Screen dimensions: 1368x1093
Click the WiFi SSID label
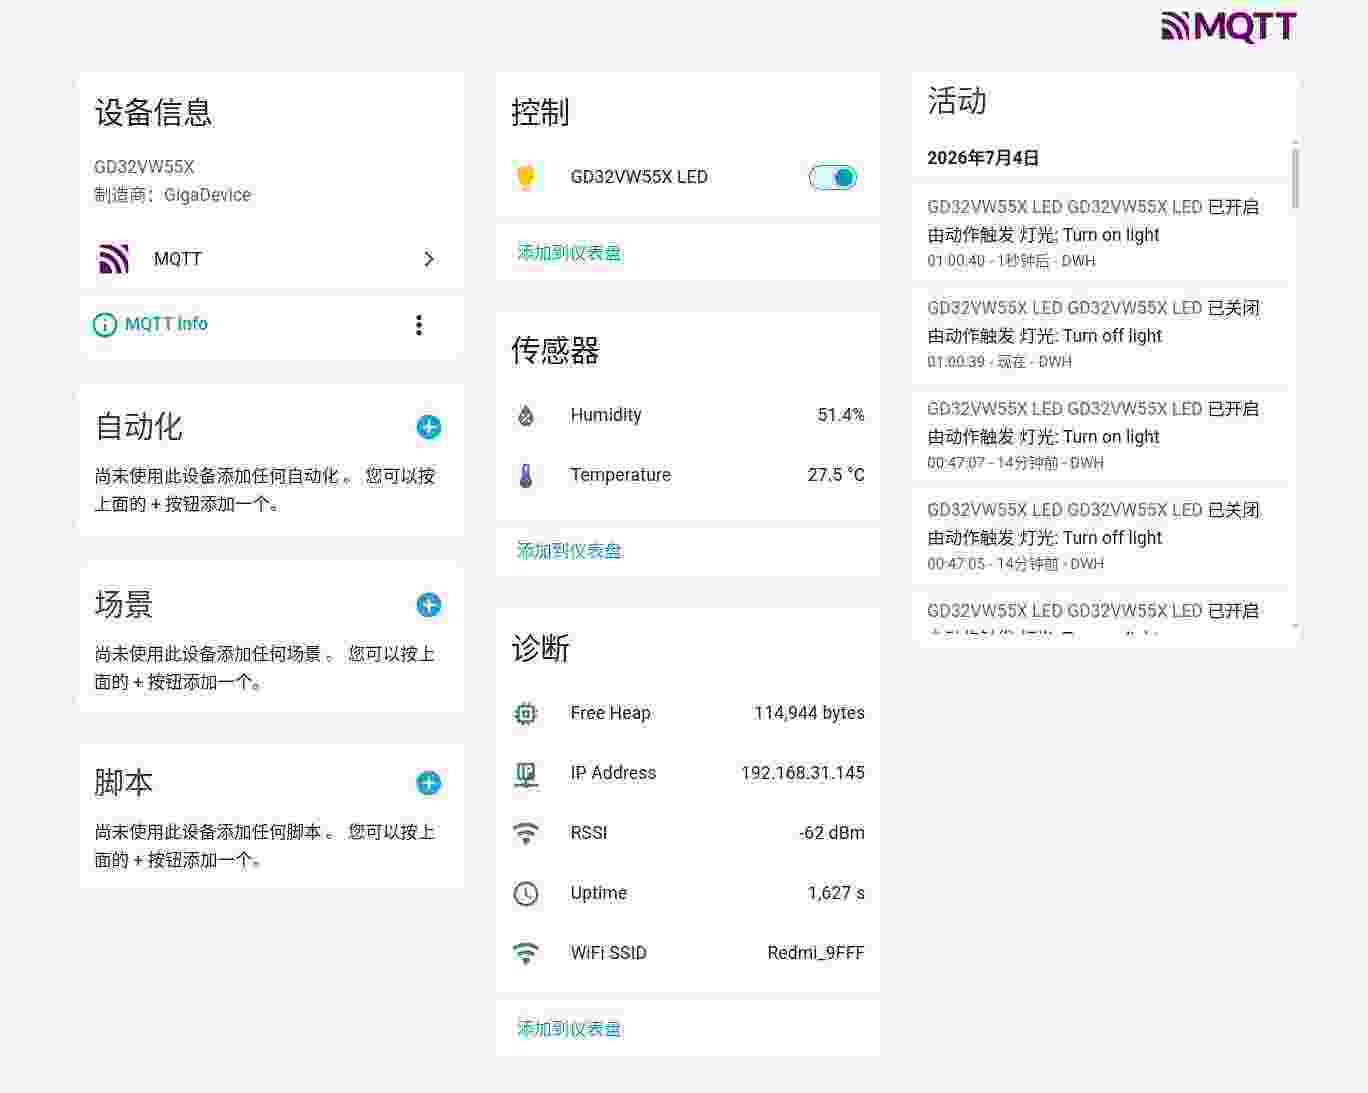pyautogui.click(x=608, y=953)
